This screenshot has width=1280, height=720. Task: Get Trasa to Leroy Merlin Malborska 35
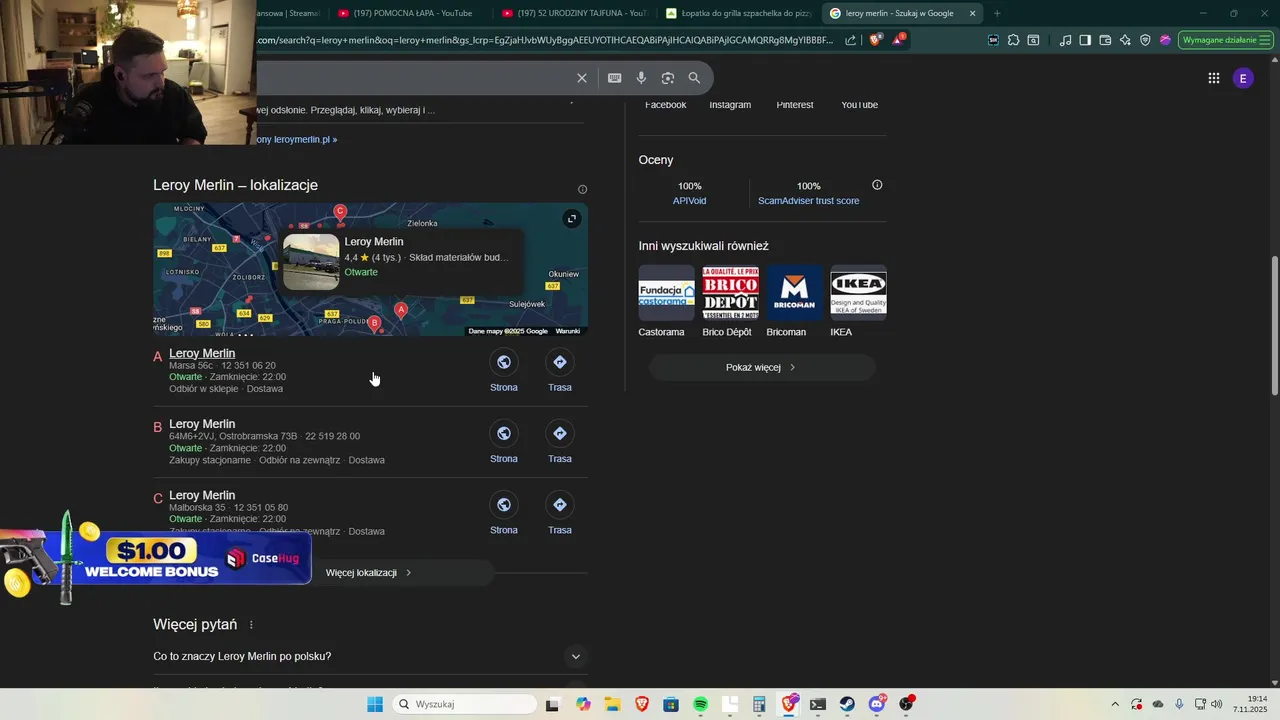[x=560, y=513]
